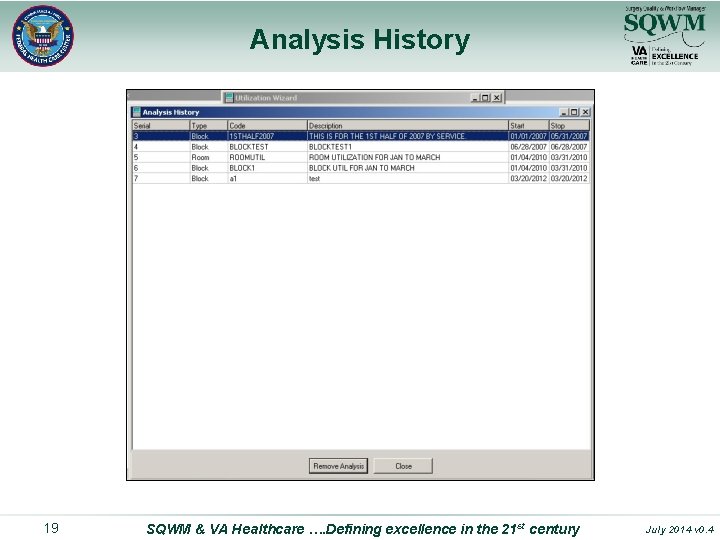The height and width of the screenshot is (540, 720).
Task: Close the Utilization Wizard window
Action: click(496, 97)
